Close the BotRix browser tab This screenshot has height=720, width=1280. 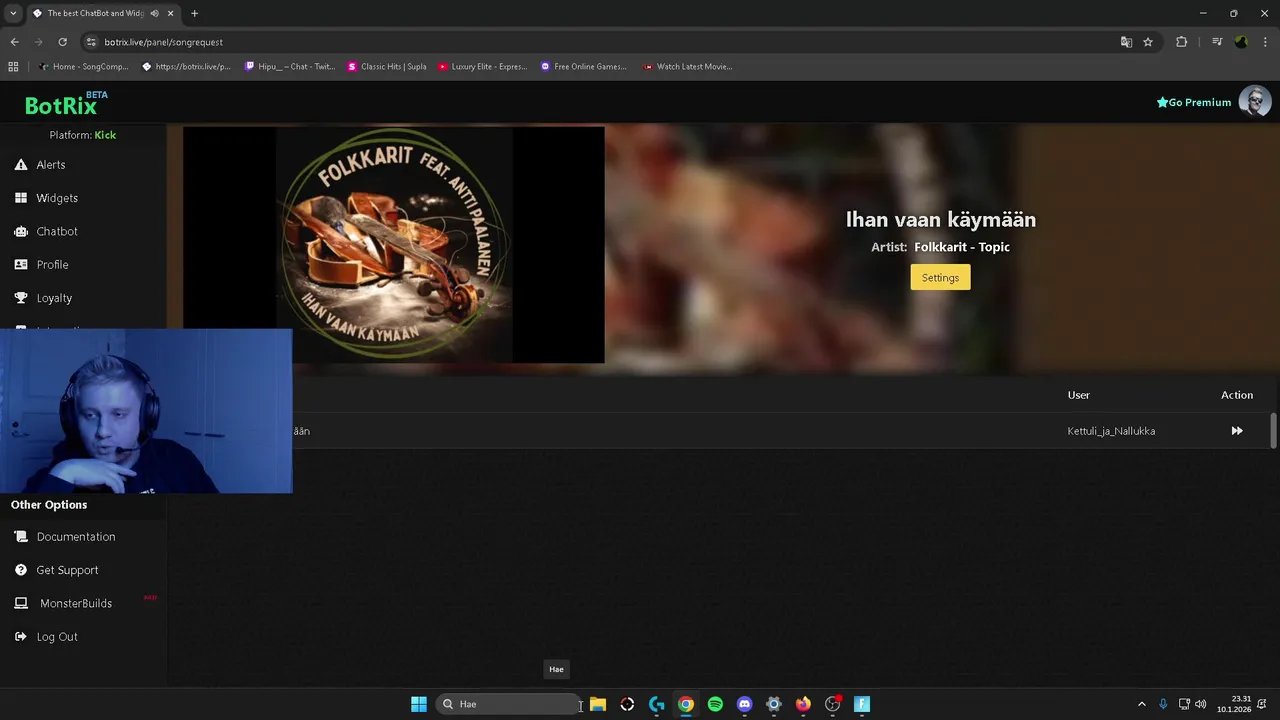pyautogui.click(x=171, y=13)
